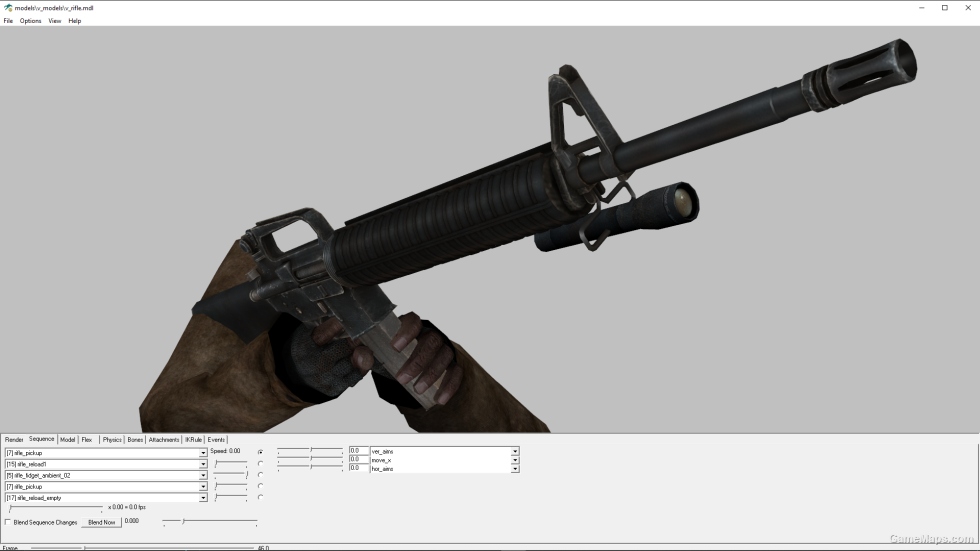980x551 pixels.
Task: Click the ver_aims pose parameter slider
Action: pyautogui.click(x=311, y=450)
